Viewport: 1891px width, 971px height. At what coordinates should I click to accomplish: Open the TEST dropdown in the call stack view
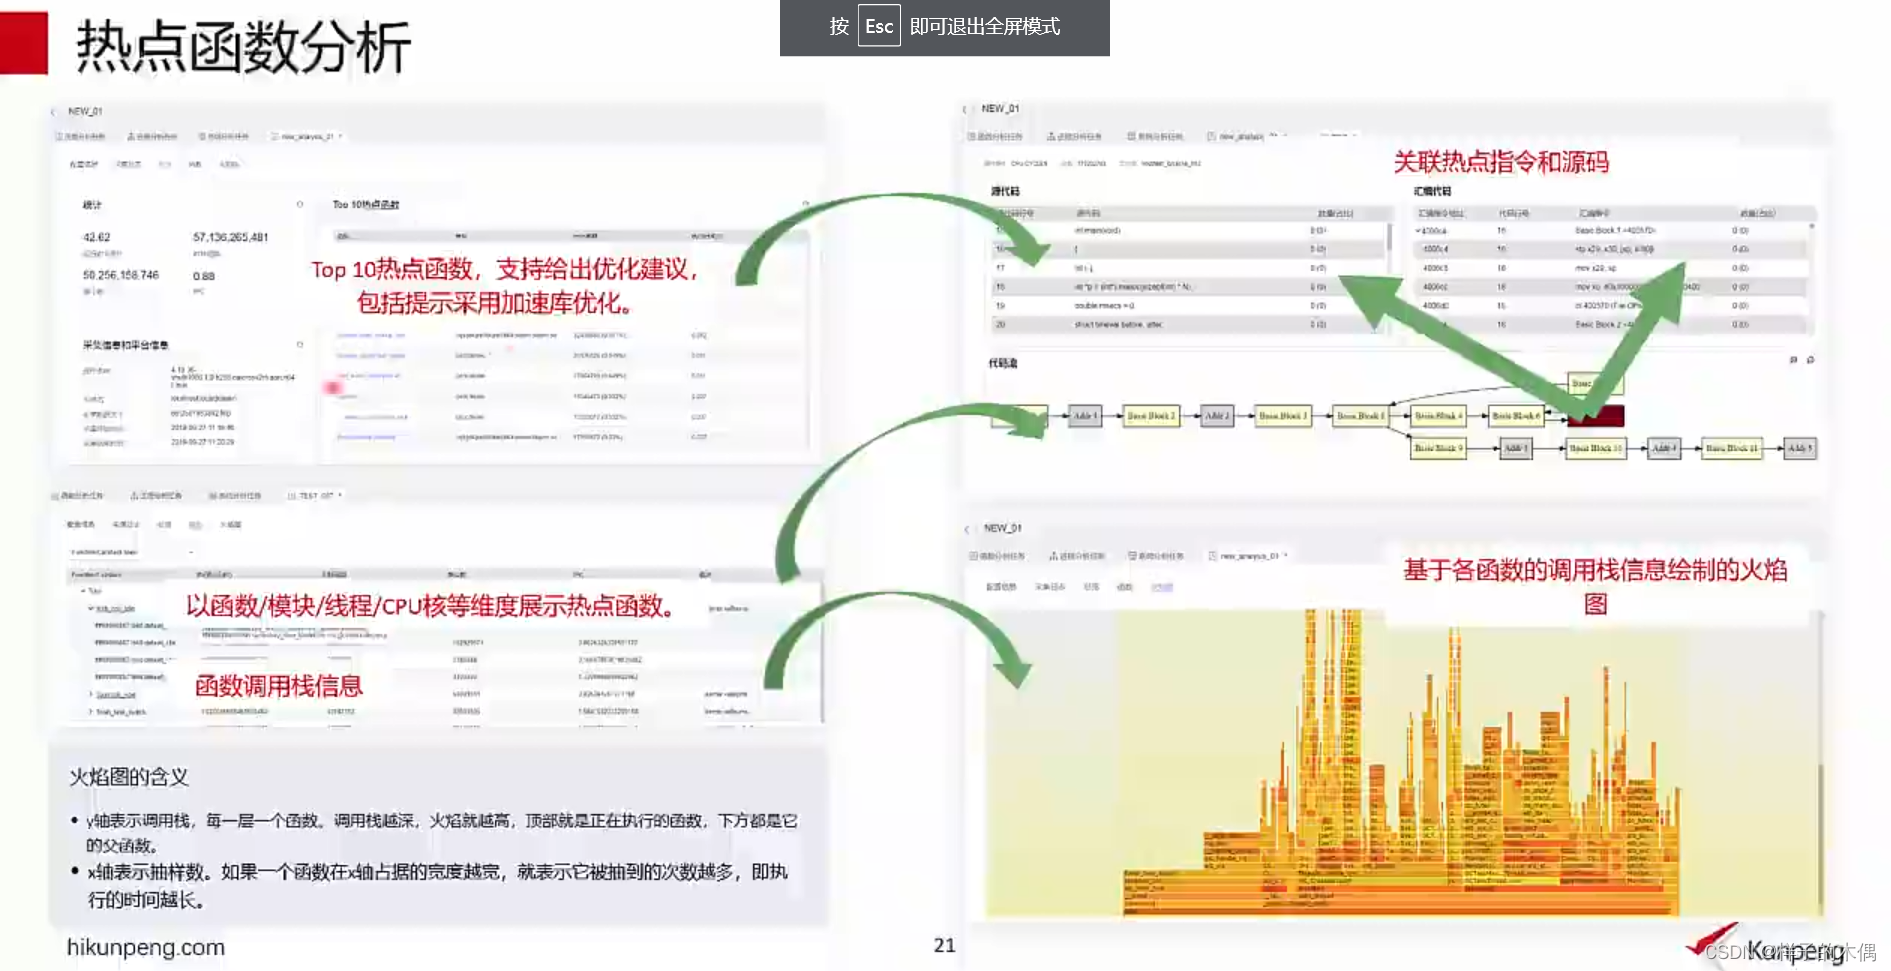340,495
